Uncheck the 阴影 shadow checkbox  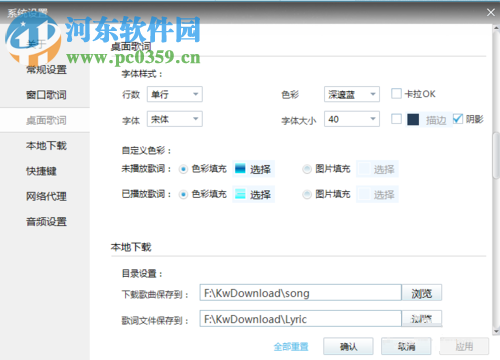click(458, 119)
